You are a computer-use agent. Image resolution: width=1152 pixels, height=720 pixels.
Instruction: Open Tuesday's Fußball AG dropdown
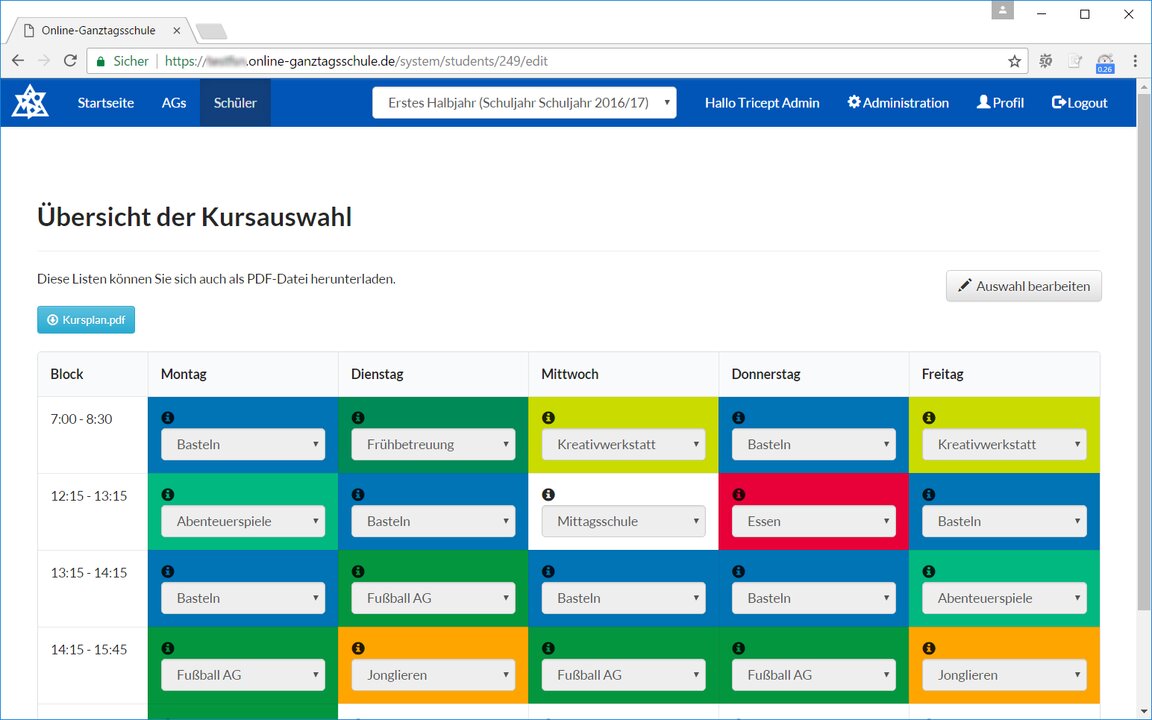[x=432, y=597]
